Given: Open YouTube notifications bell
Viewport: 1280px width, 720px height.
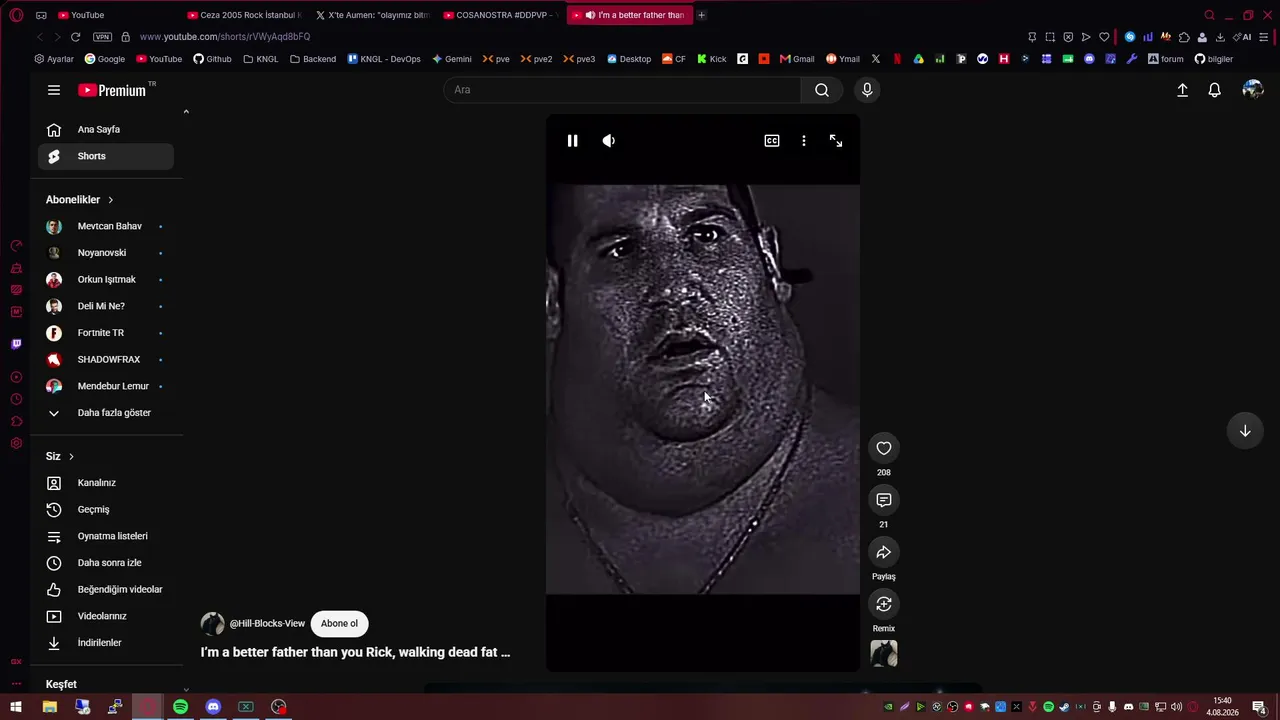Looking at the screenshot, I should 1214,90.
